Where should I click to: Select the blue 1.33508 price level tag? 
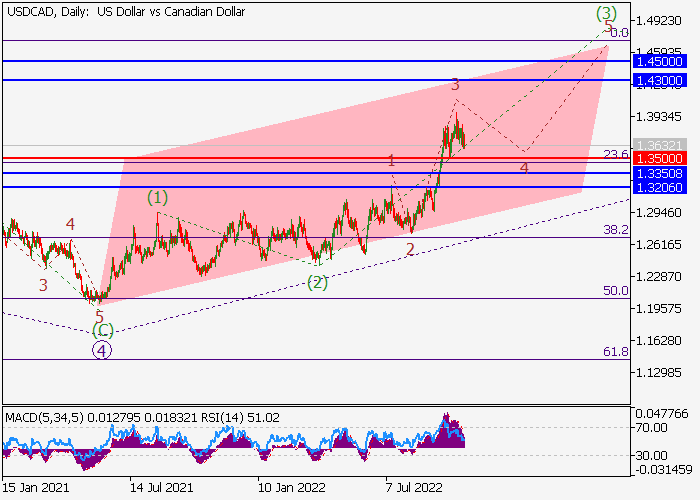click(x=660, y=173)
